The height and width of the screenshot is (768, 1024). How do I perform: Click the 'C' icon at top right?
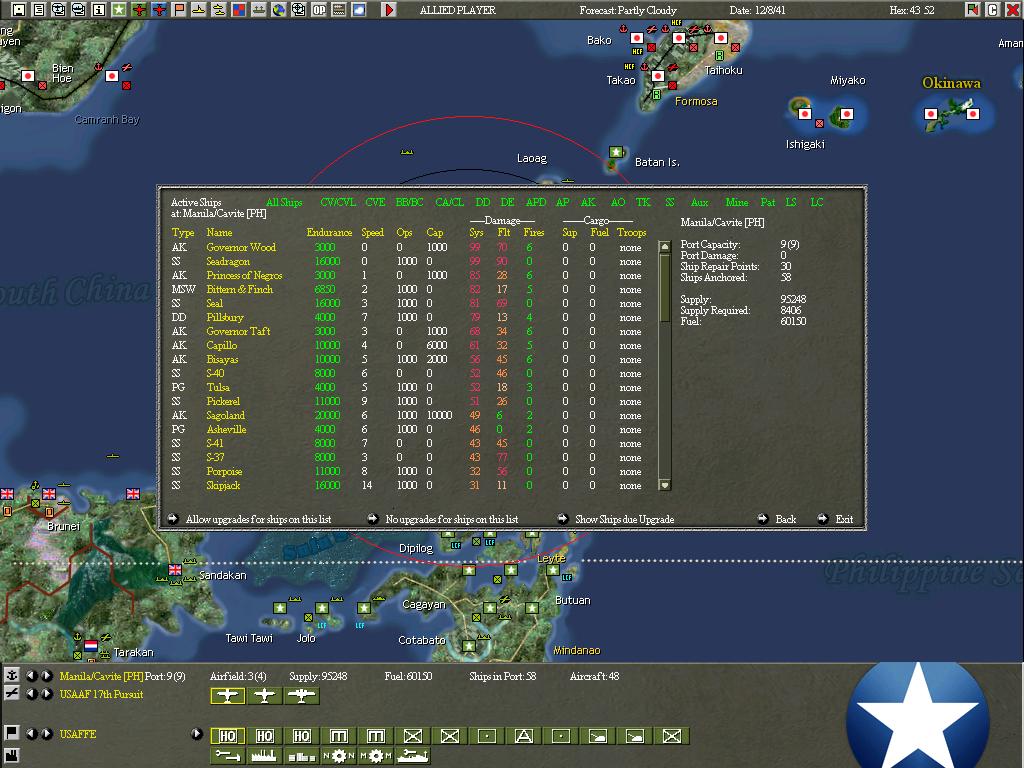tap(993, 10)
